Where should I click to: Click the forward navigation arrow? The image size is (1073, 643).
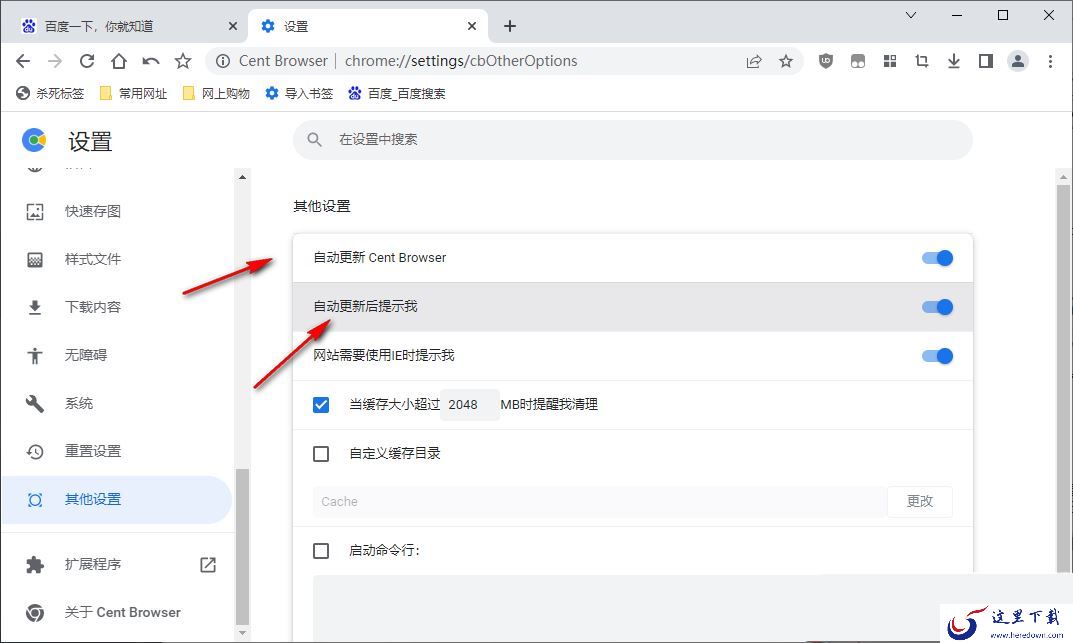click(55, 61)
